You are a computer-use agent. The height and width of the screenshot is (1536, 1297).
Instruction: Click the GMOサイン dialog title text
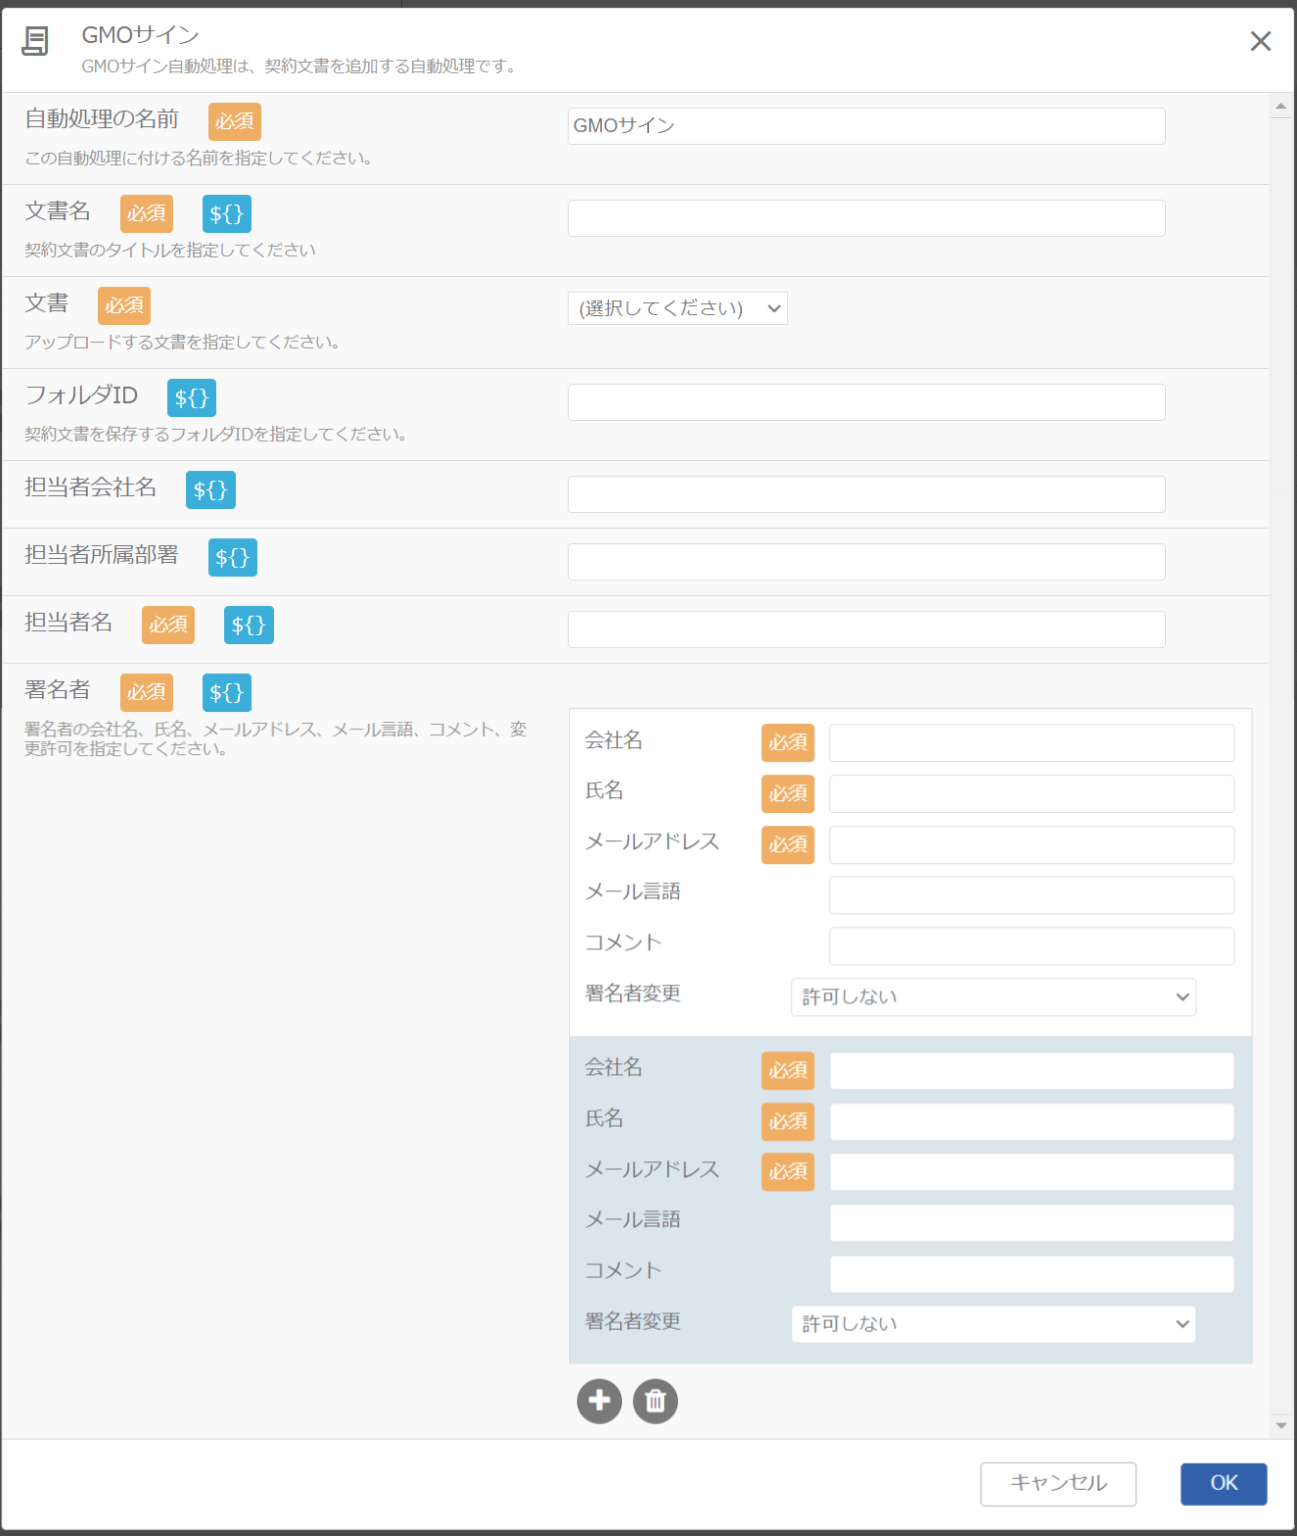(x=140, y=35)
